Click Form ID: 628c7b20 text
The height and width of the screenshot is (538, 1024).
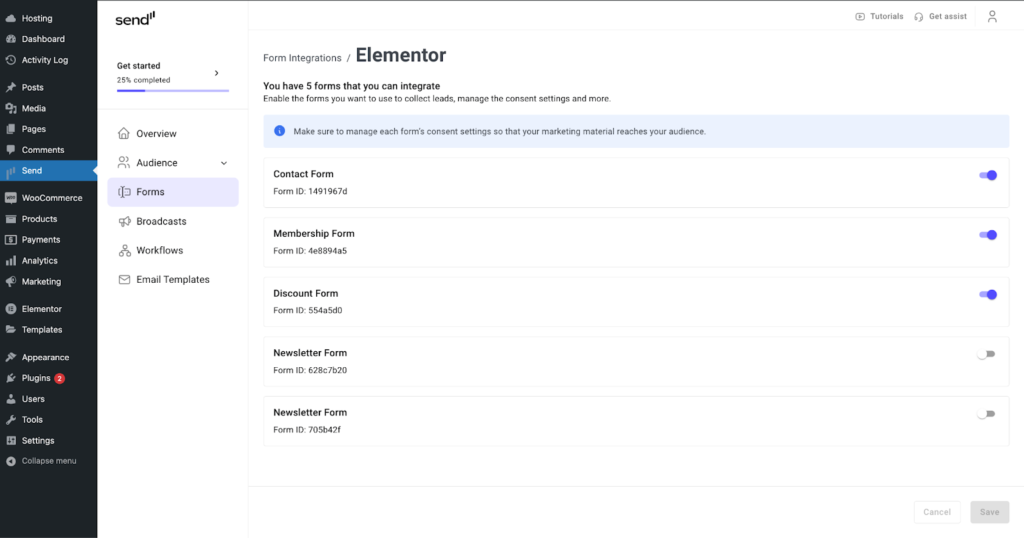click(x=310, y=370)
